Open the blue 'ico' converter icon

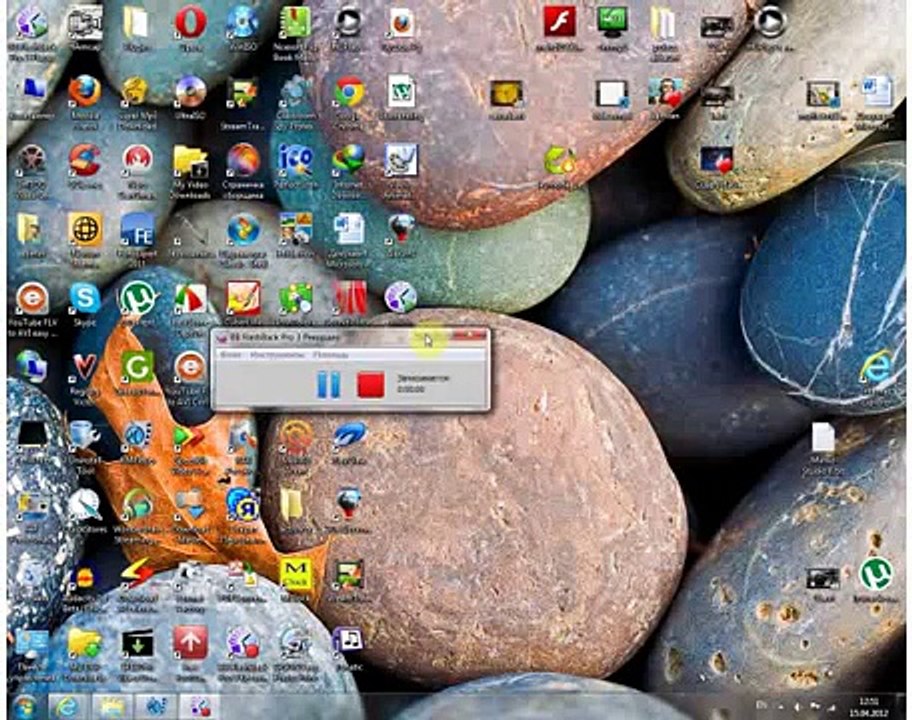coord(295,160)
